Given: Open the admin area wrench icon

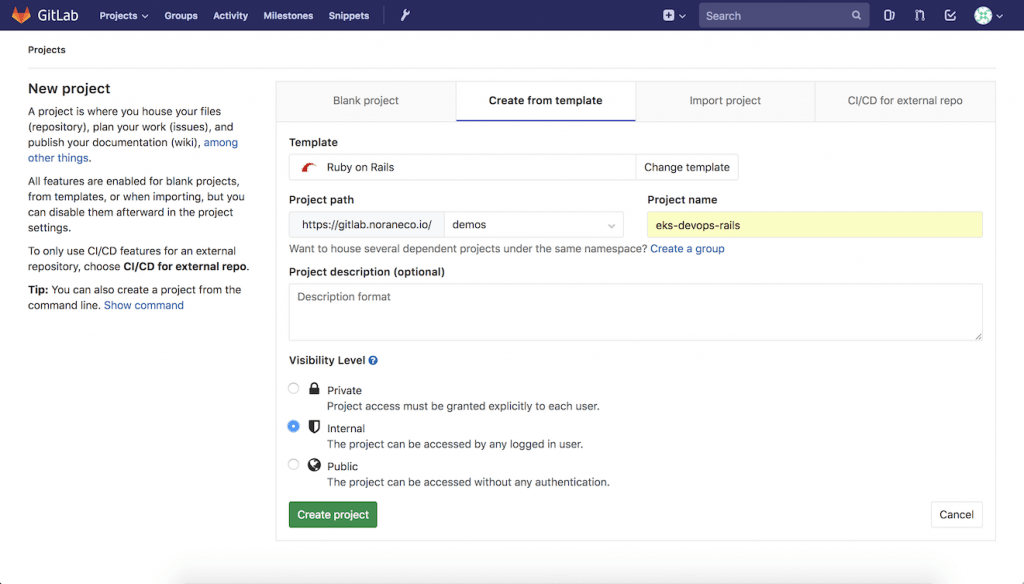Looking at the screenshot, I should point(405,15).
